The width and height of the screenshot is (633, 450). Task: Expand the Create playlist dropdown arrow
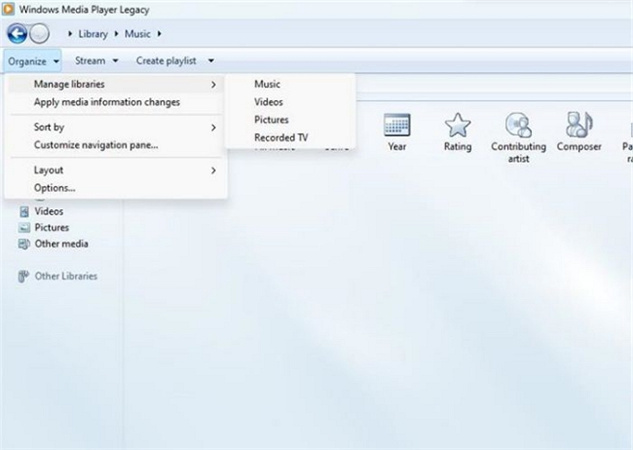tap(211, 61)
